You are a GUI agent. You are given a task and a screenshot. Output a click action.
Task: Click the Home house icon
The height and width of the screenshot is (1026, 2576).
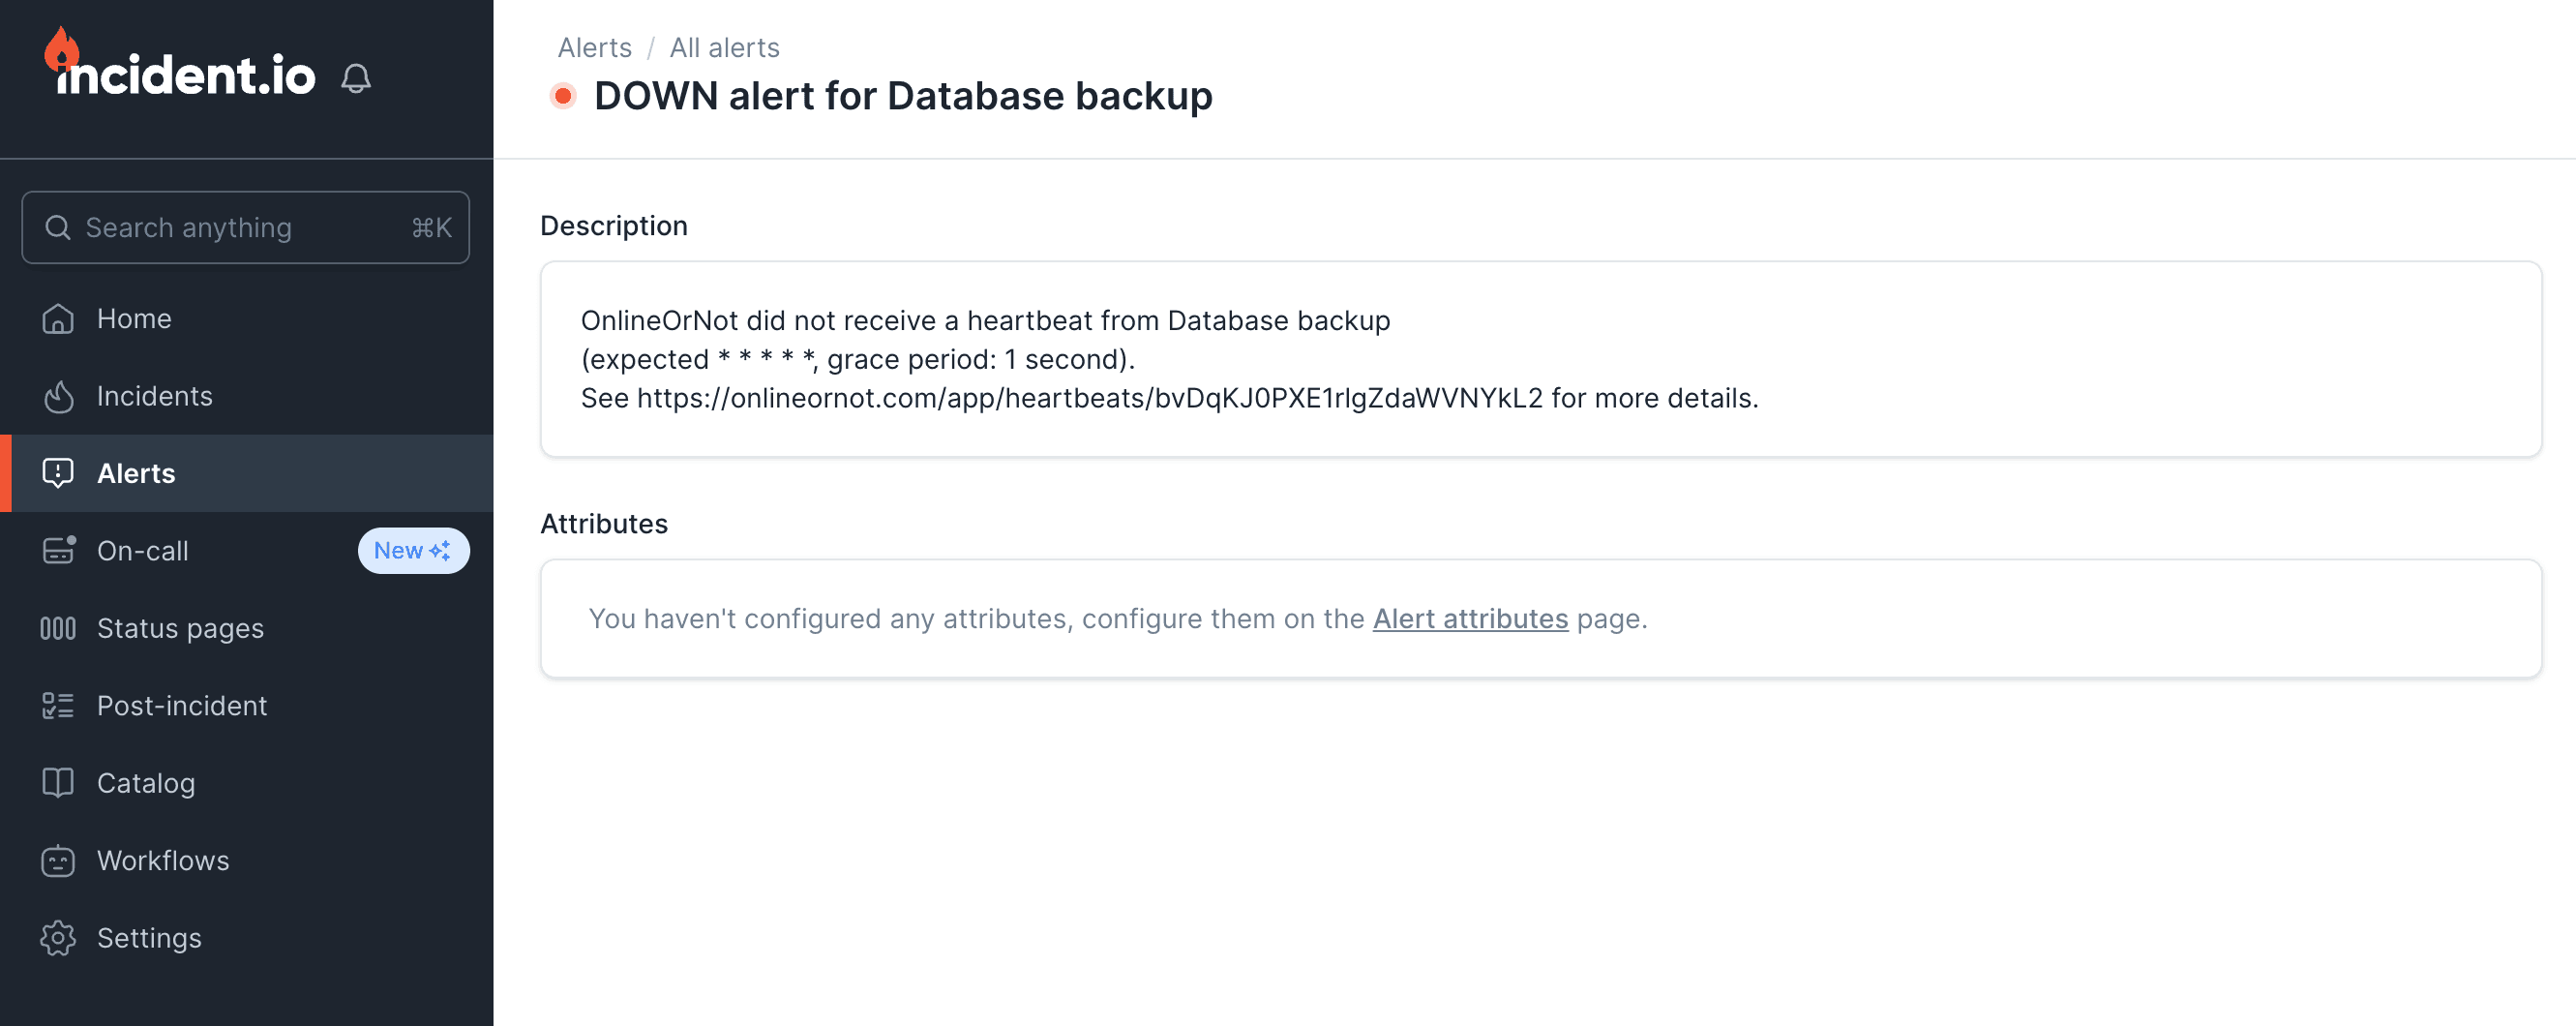[x=59, y=318]
